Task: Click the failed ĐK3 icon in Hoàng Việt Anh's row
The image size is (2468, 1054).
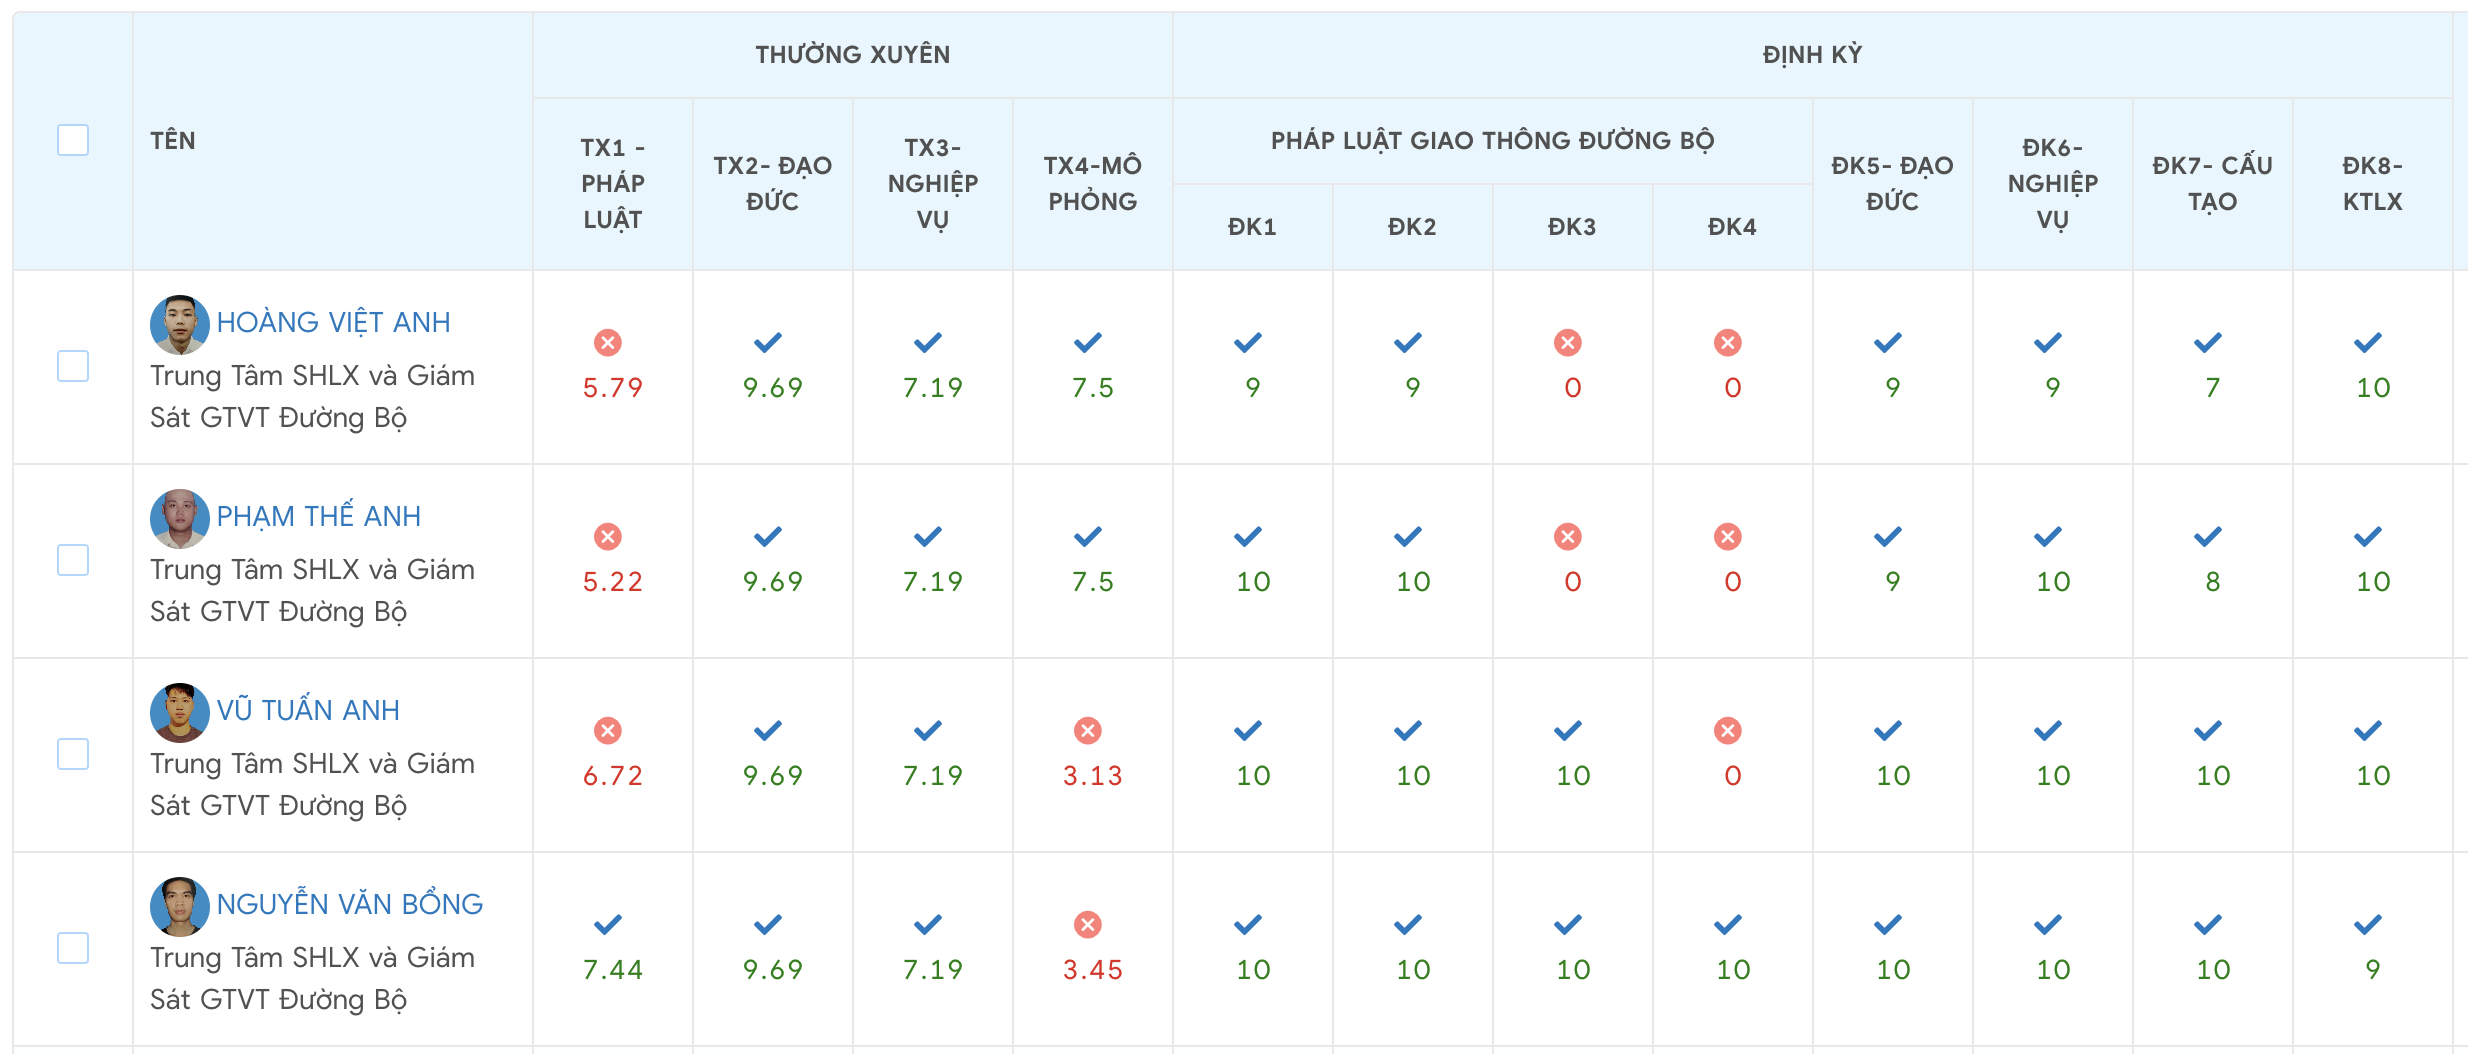Action: tap(1568, 343)
